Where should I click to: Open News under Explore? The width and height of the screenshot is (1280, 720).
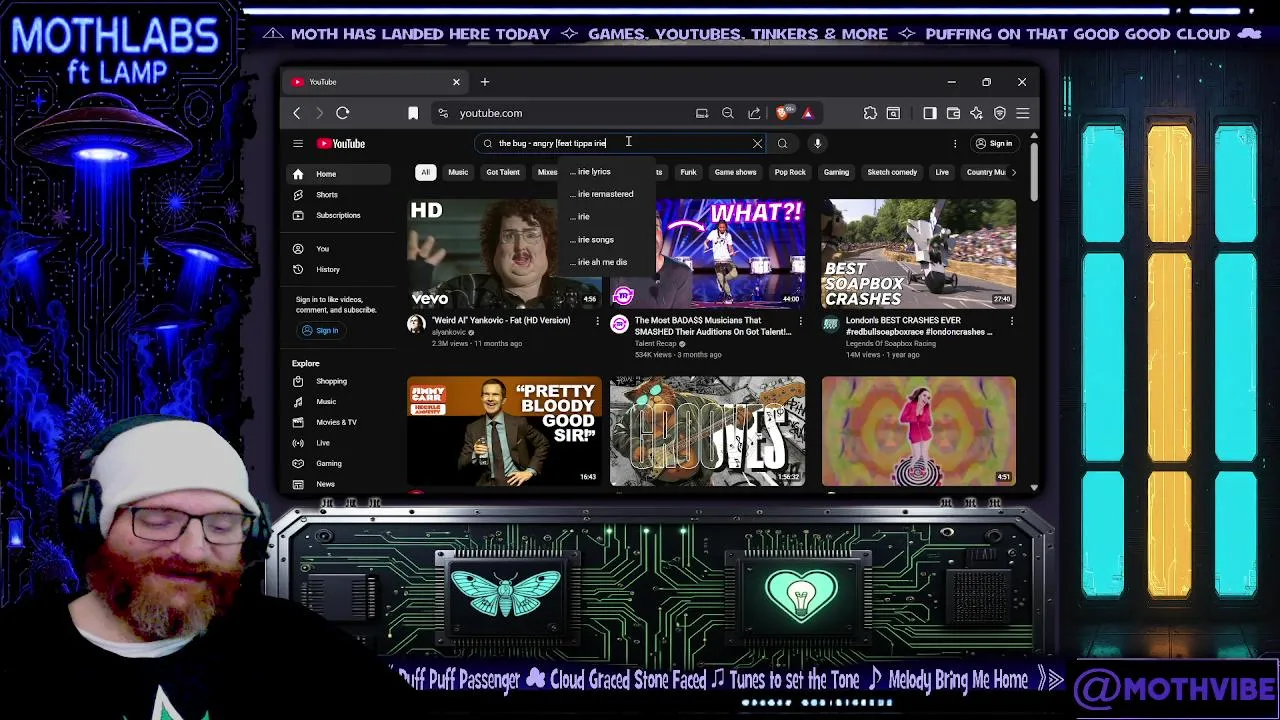[x=340, y=484]
